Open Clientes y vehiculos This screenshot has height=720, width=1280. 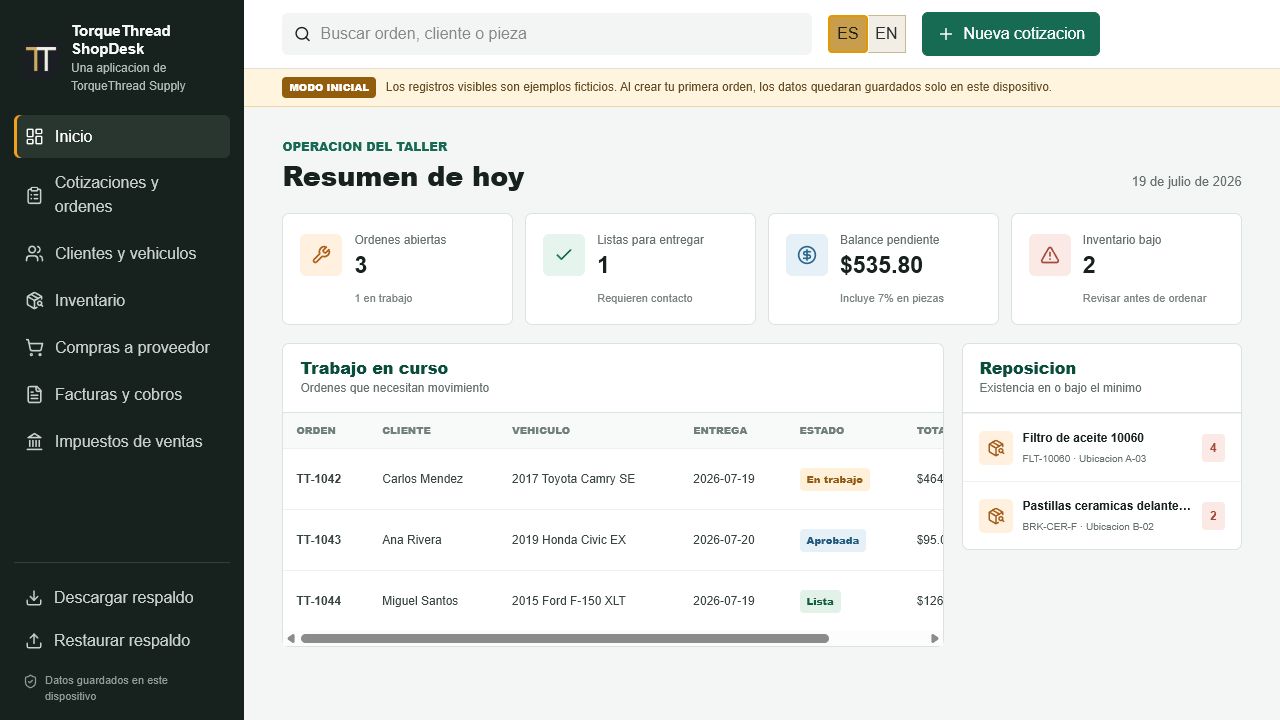click(122, 254)
